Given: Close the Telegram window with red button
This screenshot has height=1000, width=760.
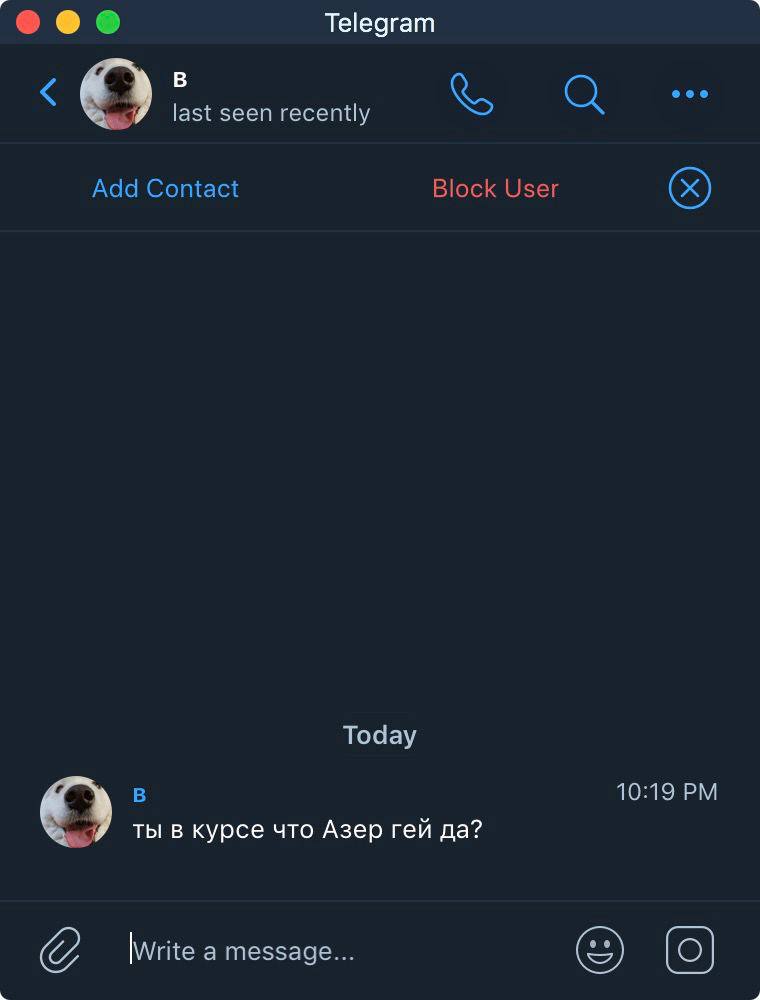Looking at the screenshot, I should [28, 22].
